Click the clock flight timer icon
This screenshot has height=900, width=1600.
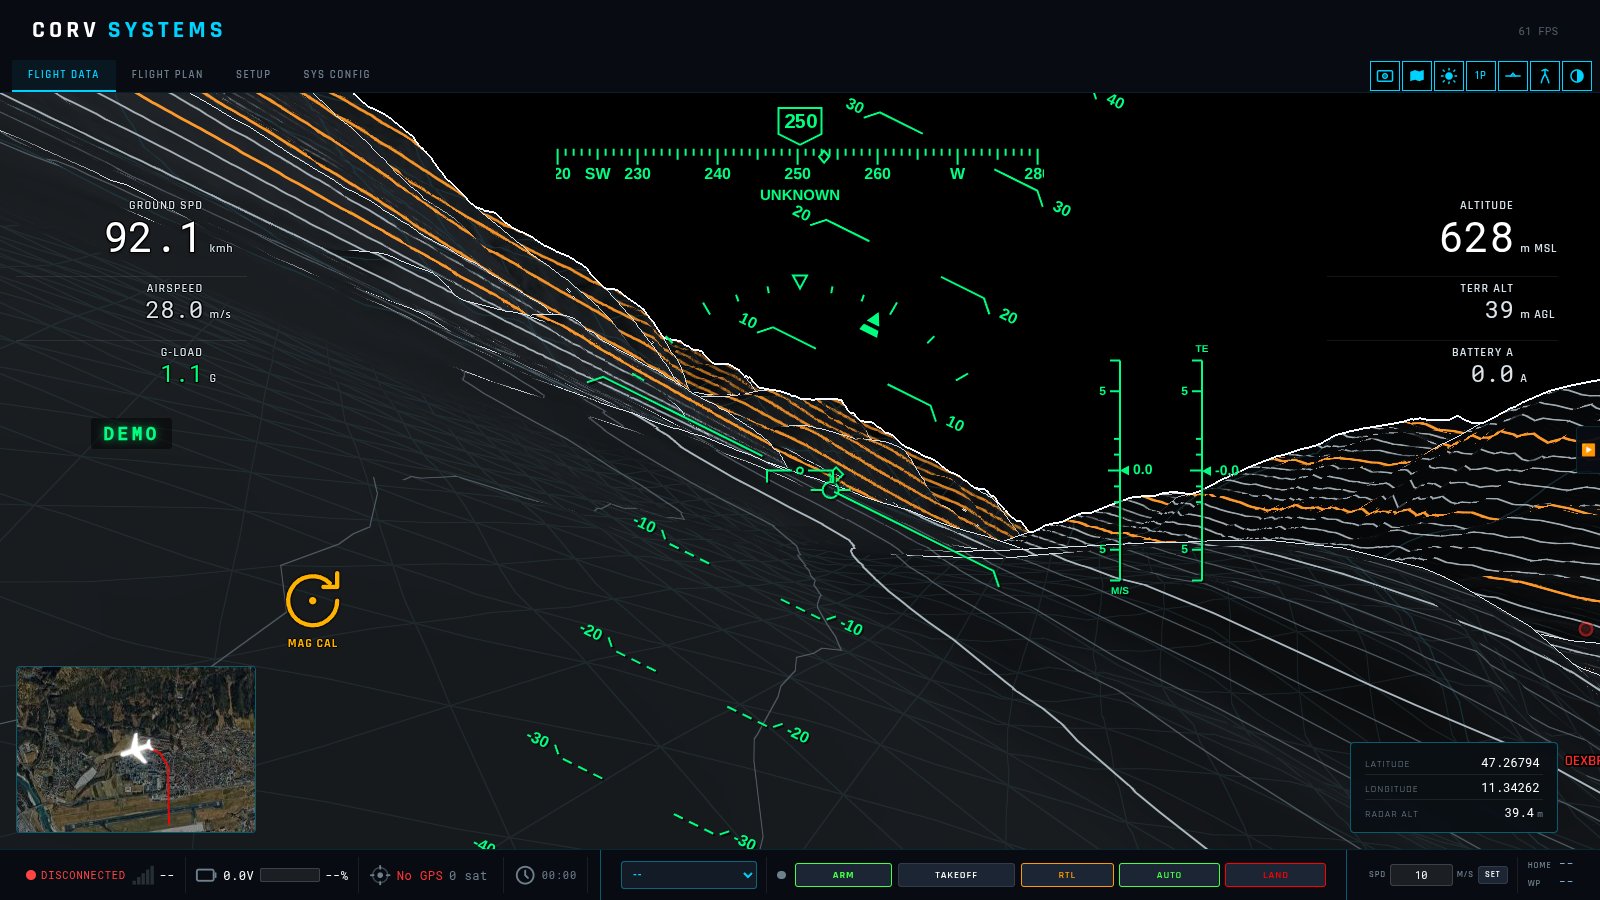point(525,875)
